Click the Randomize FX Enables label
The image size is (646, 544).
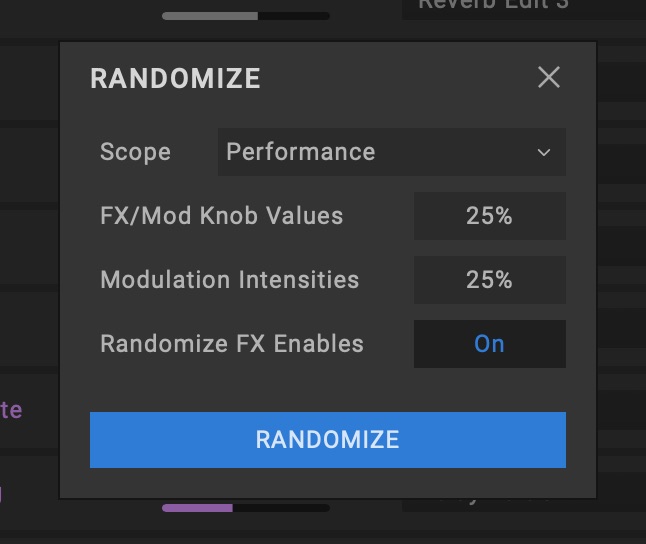pyautogui.click(x=232, y=344)
